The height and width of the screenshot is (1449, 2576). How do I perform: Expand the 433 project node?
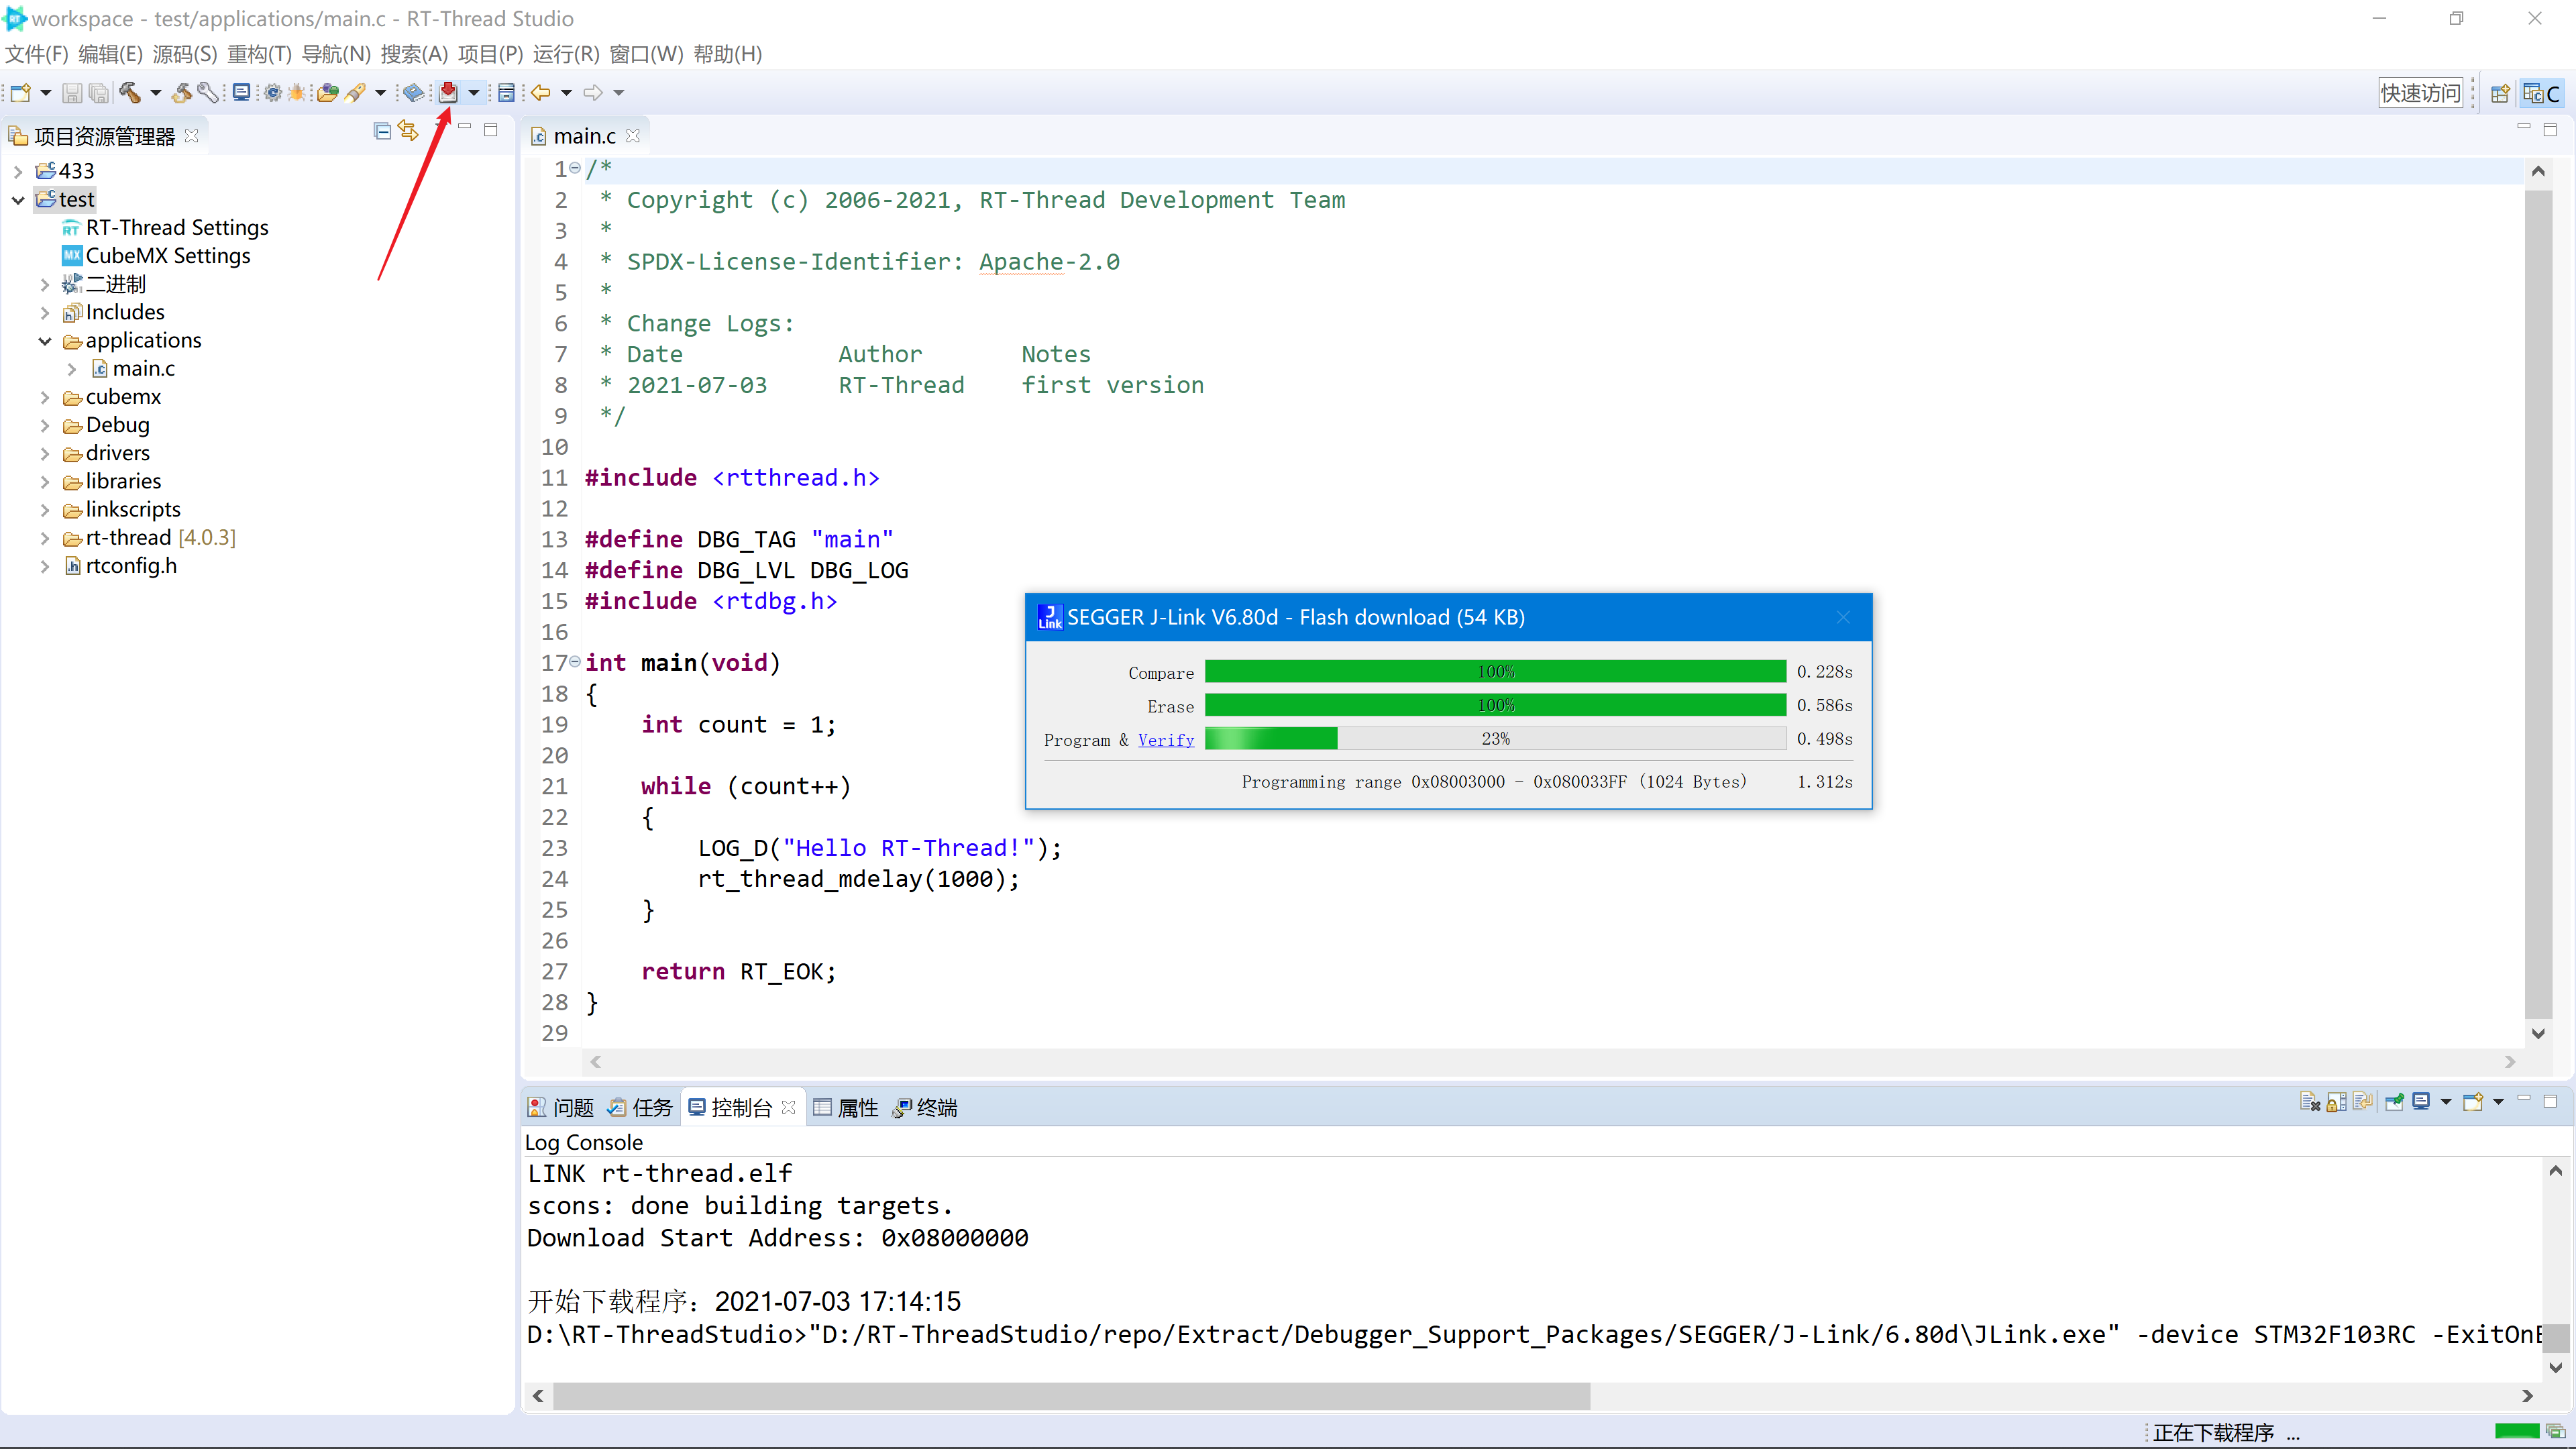(18, 171)
